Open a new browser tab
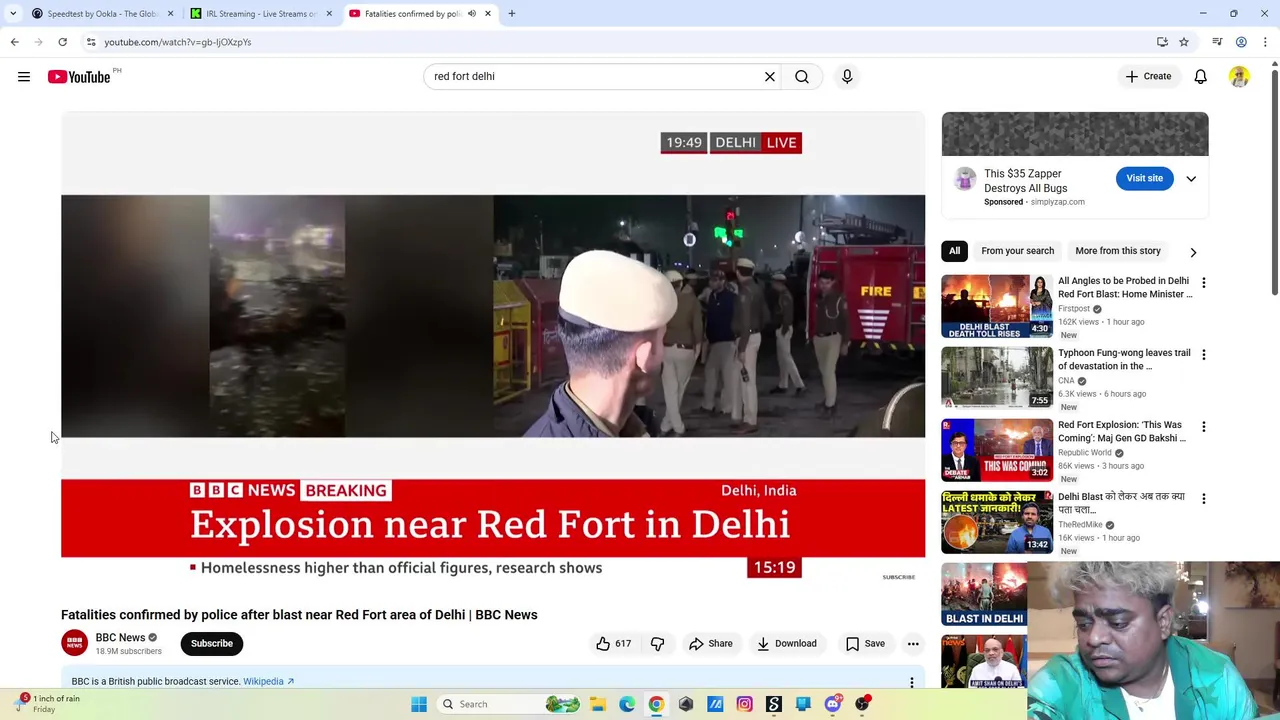1280x720 pixels. [x=511, y=13]
